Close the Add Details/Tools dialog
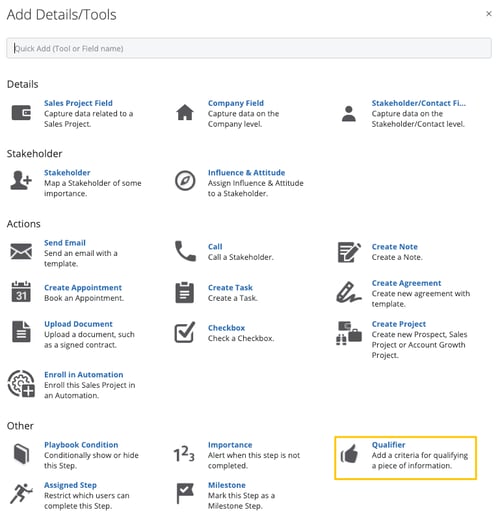 [x=489, y=14]
